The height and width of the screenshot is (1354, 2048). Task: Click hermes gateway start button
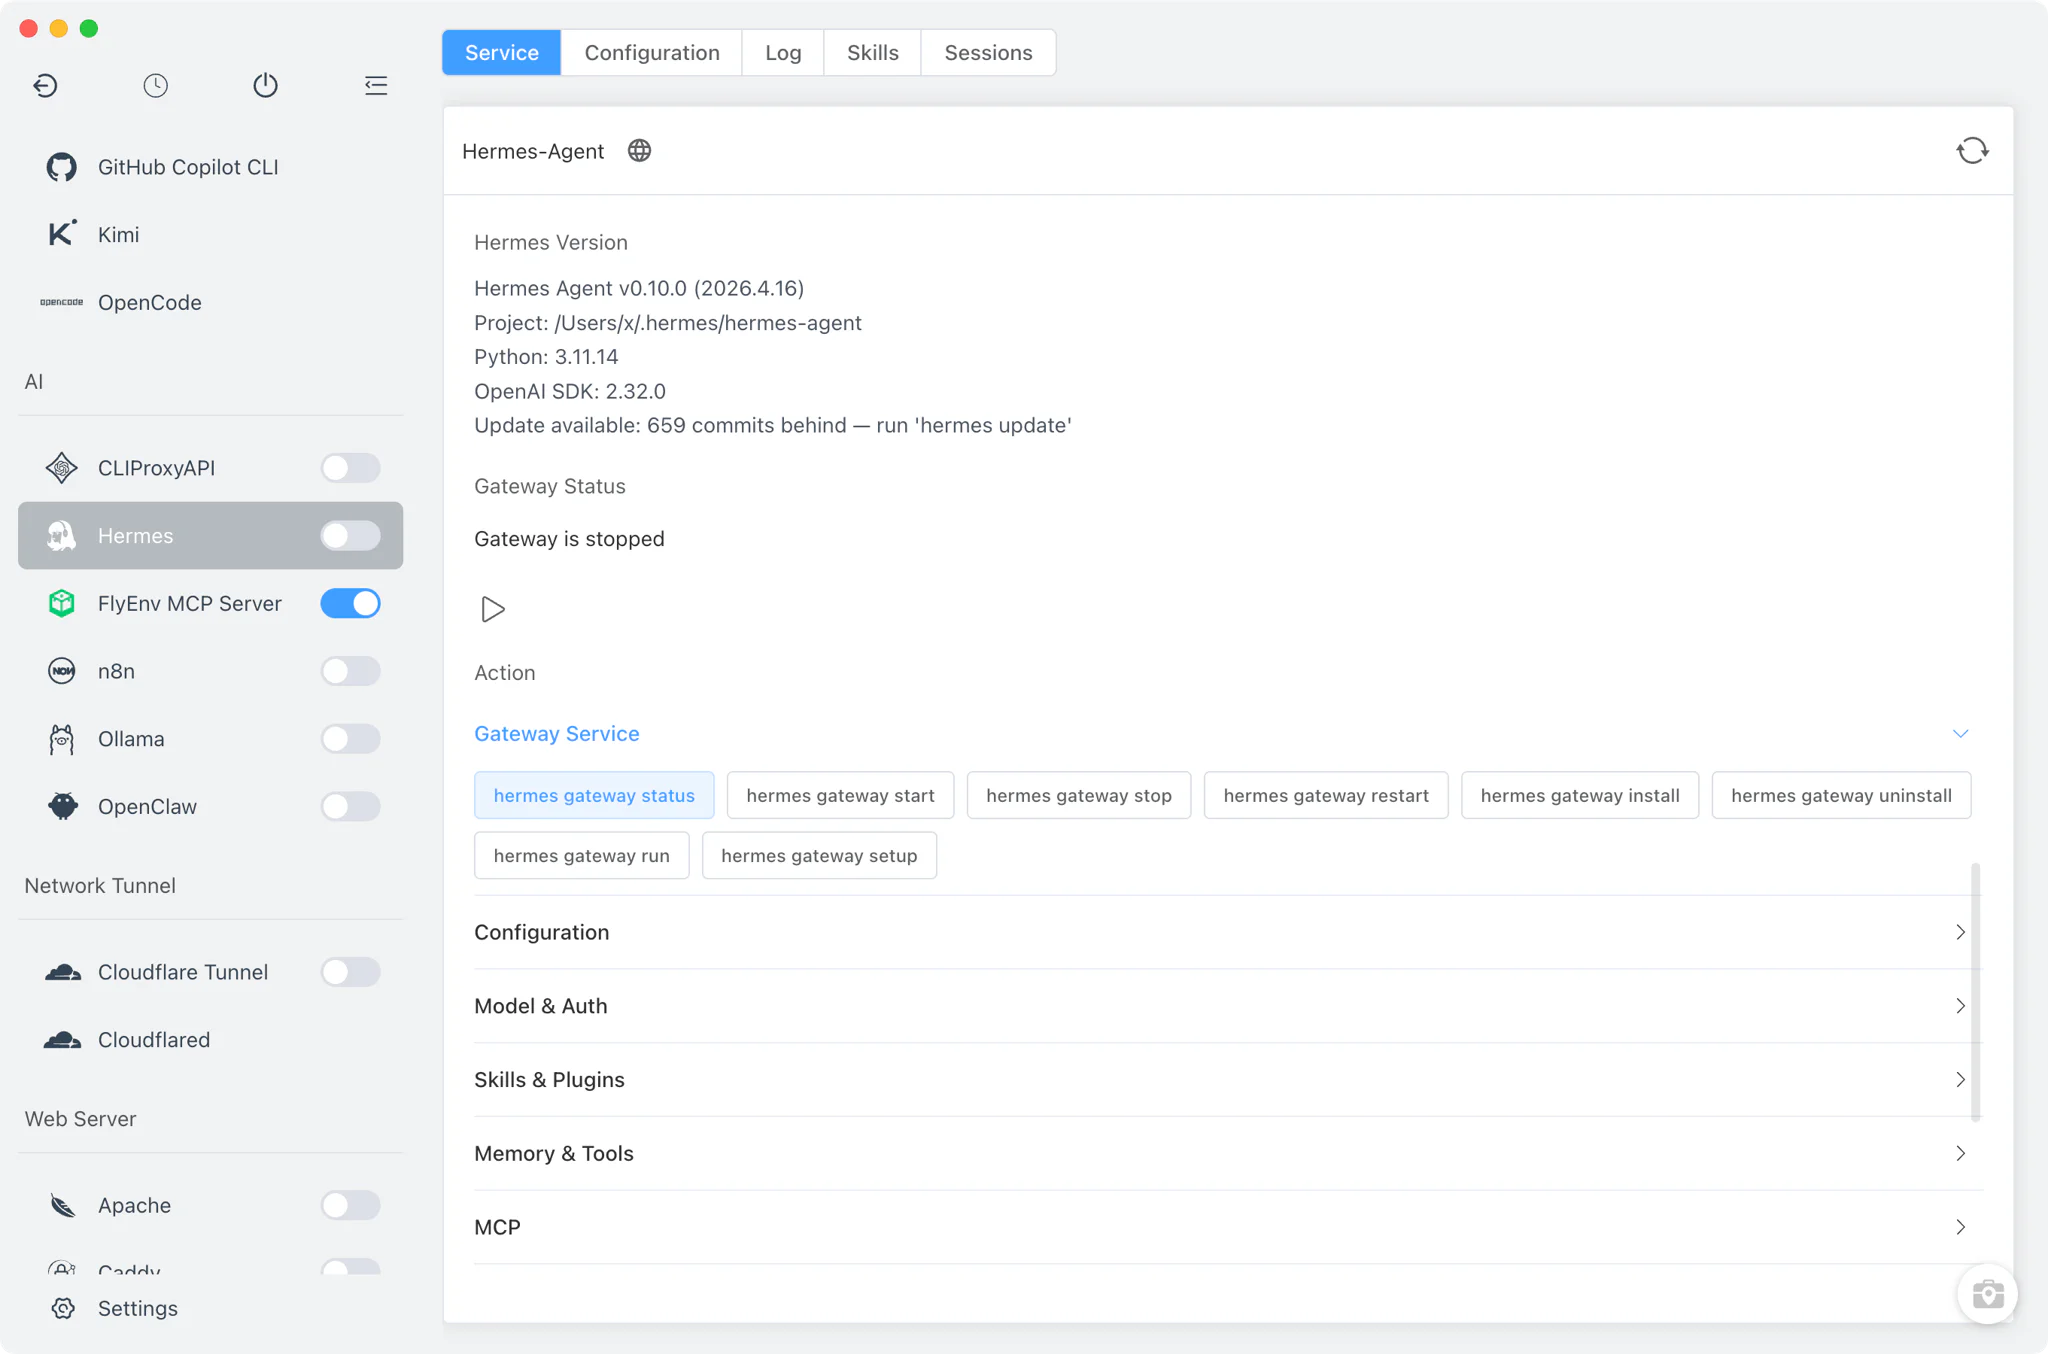coord(840,795)
